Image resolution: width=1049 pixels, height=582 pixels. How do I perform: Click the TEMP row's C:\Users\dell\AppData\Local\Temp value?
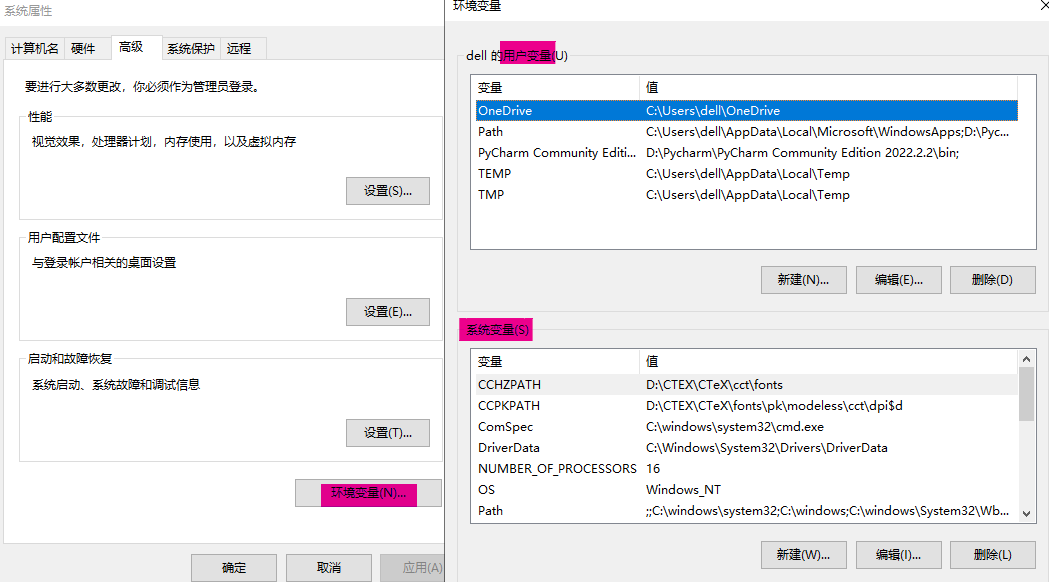click(747, 174)
